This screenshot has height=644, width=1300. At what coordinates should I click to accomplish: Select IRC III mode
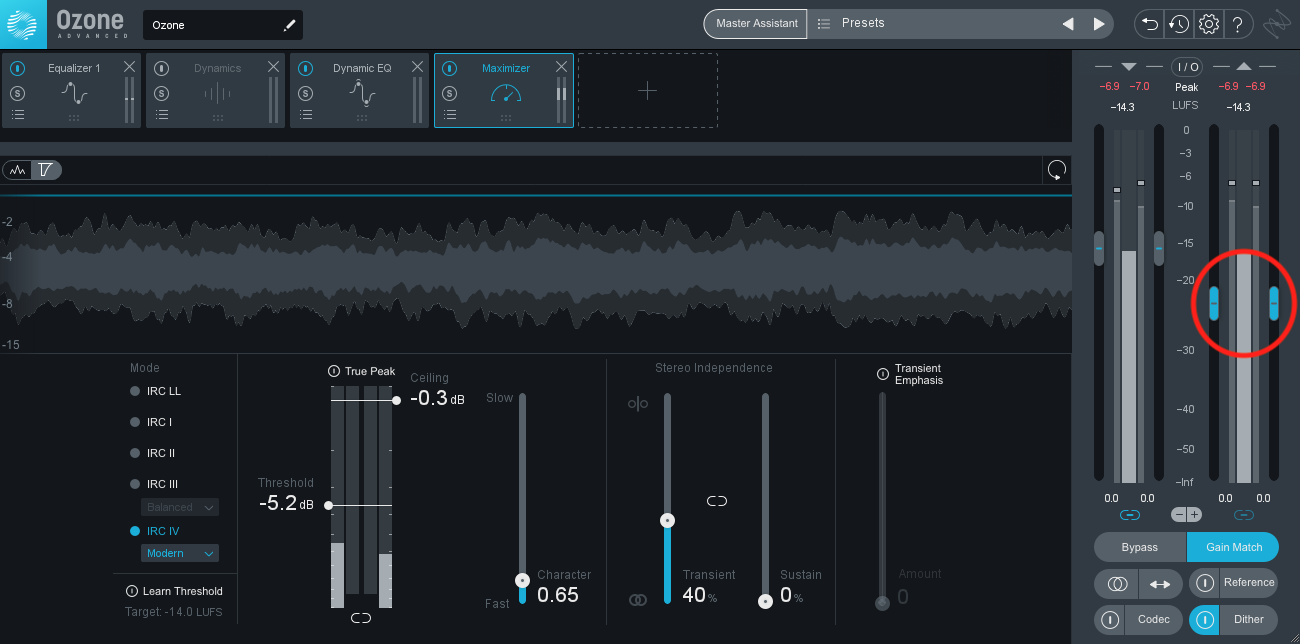pyautogui.click(x=154, y=484)
